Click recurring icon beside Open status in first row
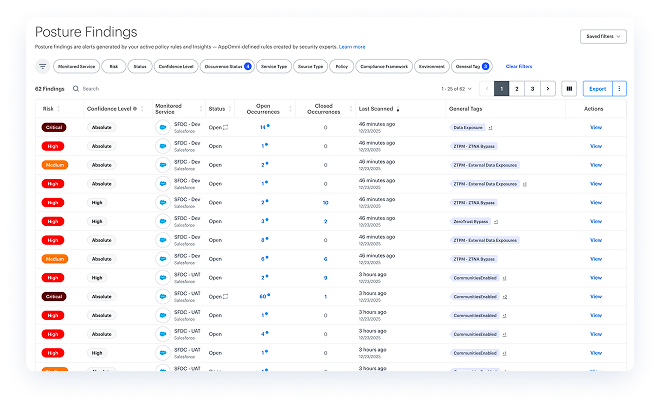The height and width of the screenshot is (407, 660). tap(227, 128)
